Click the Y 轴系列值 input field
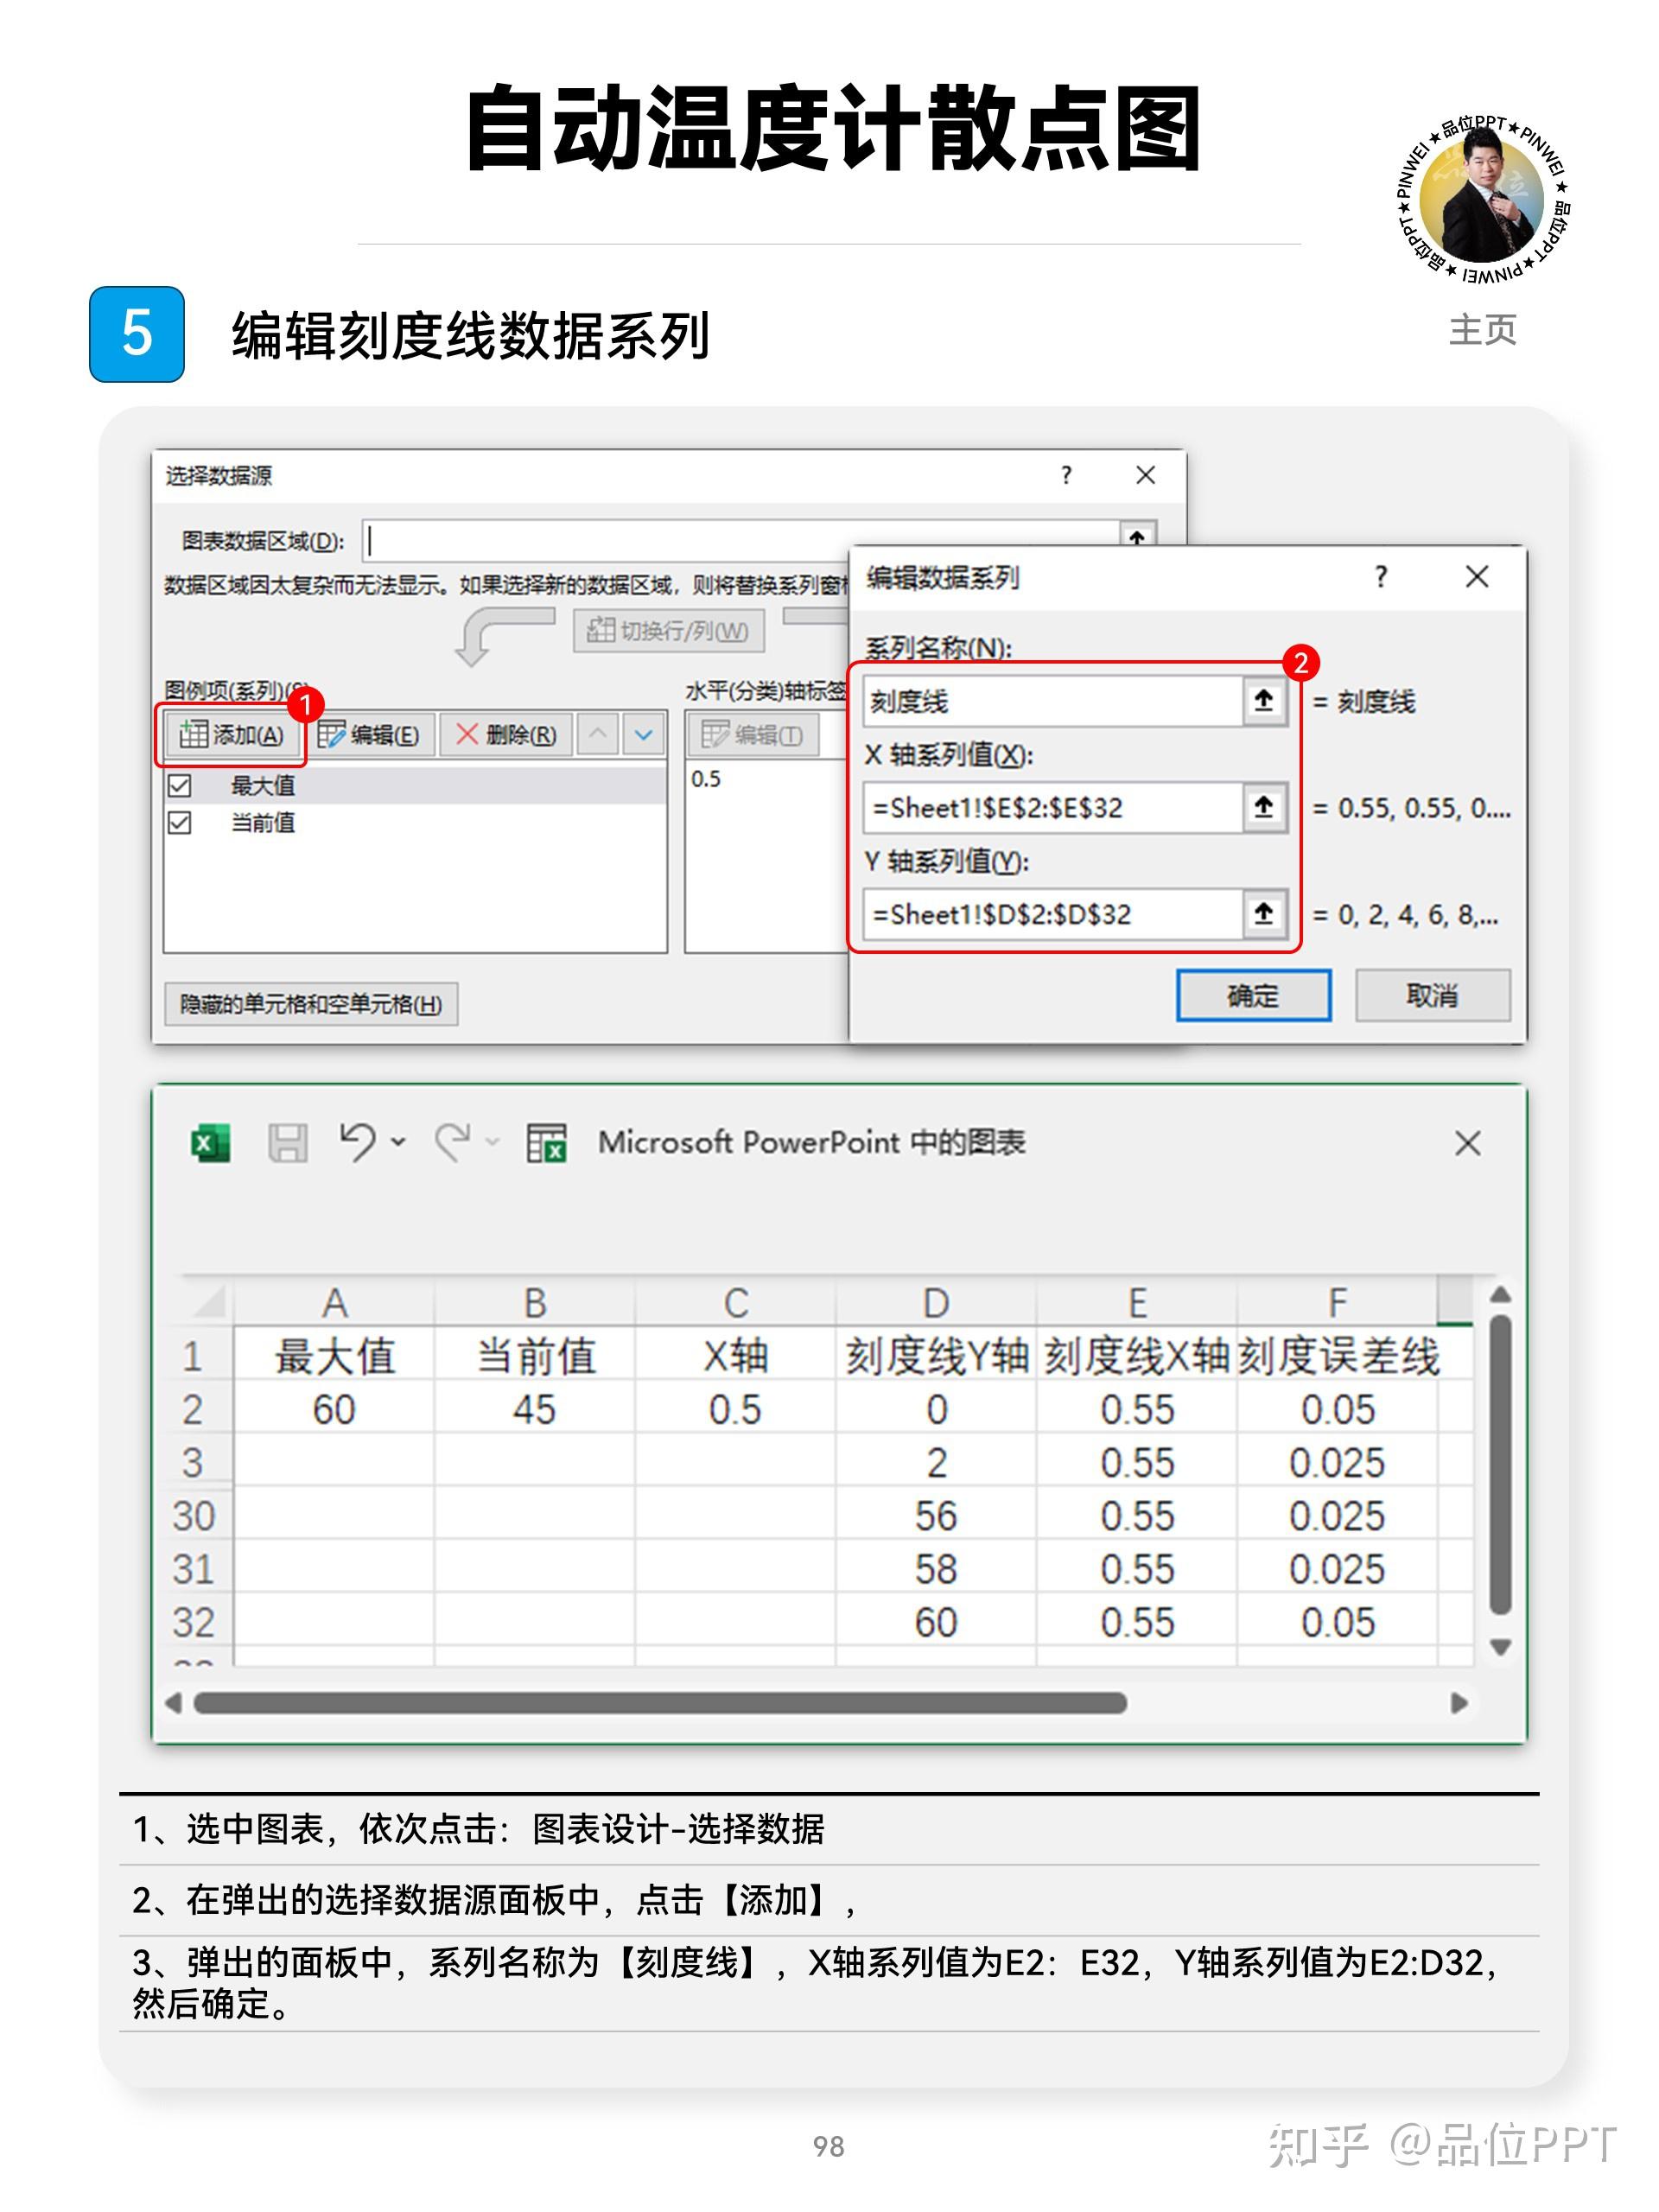 click(1051, 913)
